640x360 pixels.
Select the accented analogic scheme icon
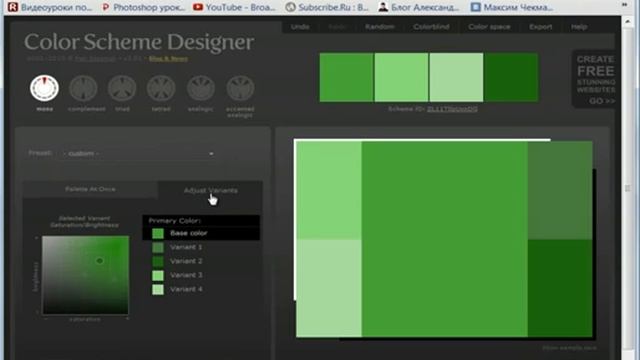[x=240, y=88]
